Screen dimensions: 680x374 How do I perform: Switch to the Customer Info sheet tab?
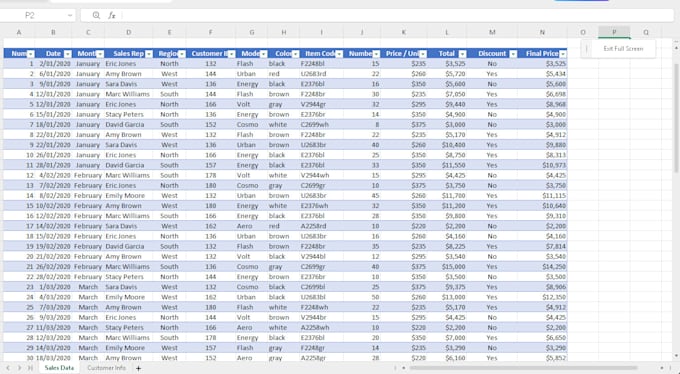tap(106, 368)
